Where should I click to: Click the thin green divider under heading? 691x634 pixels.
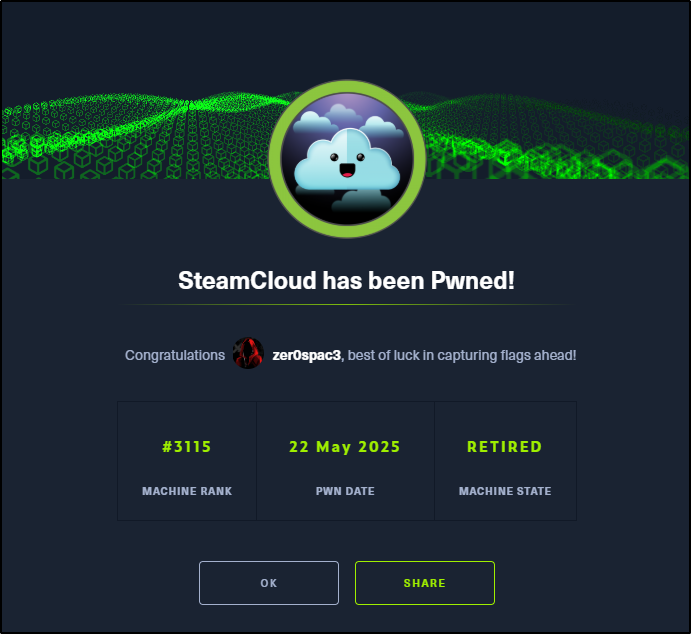pyautogui.click(x=346, y=304)
